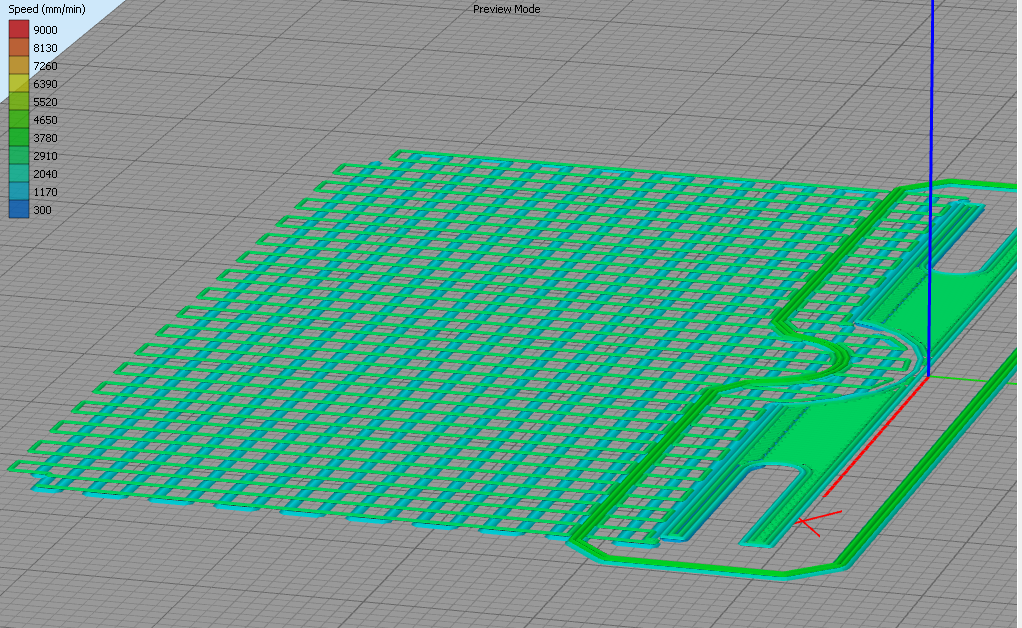The image size is (1022, 628).
Task: Click the 3780 green speed swatch
Action: (x=19, y=137)
